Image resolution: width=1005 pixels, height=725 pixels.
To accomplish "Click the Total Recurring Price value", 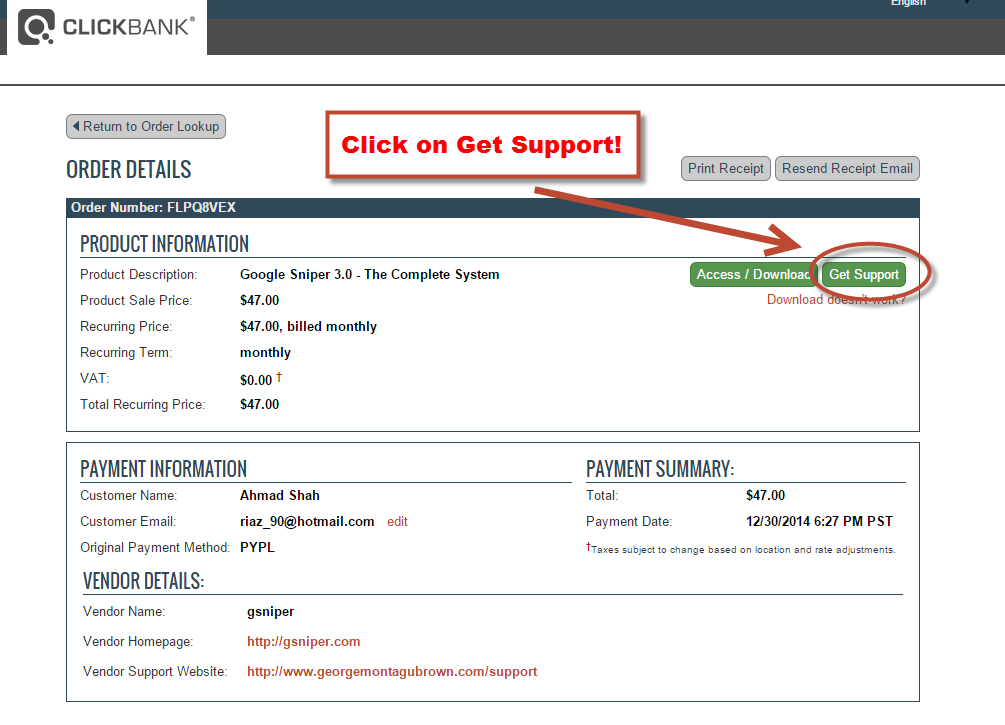I will coord(260,404).
